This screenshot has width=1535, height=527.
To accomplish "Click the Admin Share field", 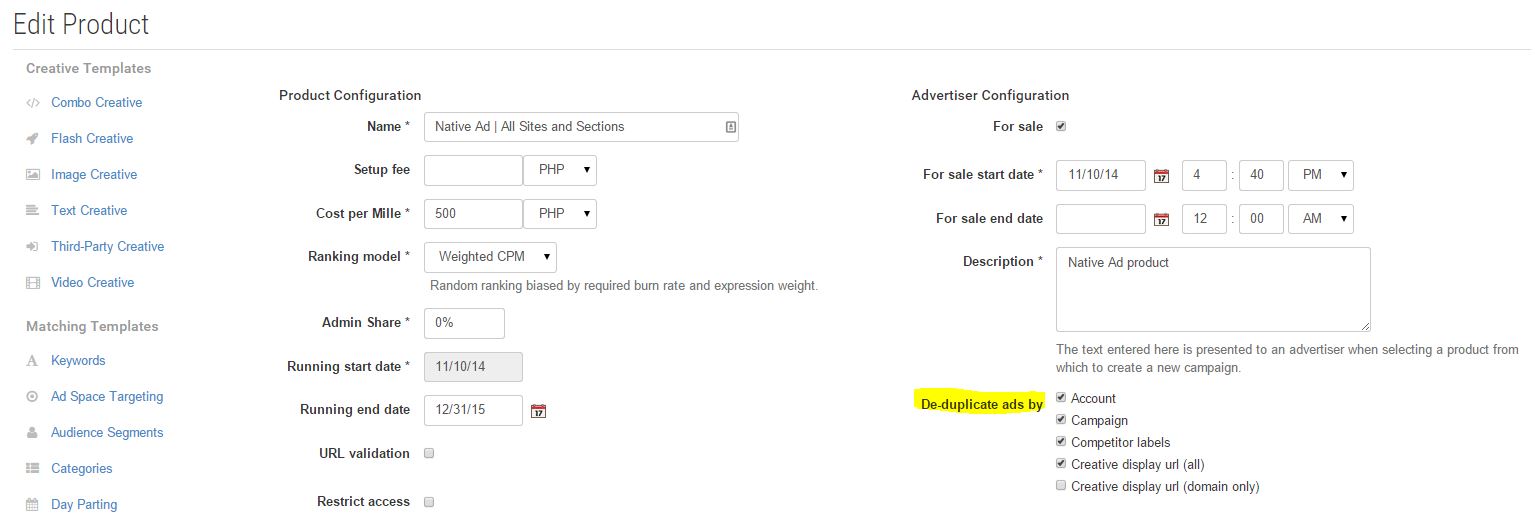I will (x=464, y=323).
